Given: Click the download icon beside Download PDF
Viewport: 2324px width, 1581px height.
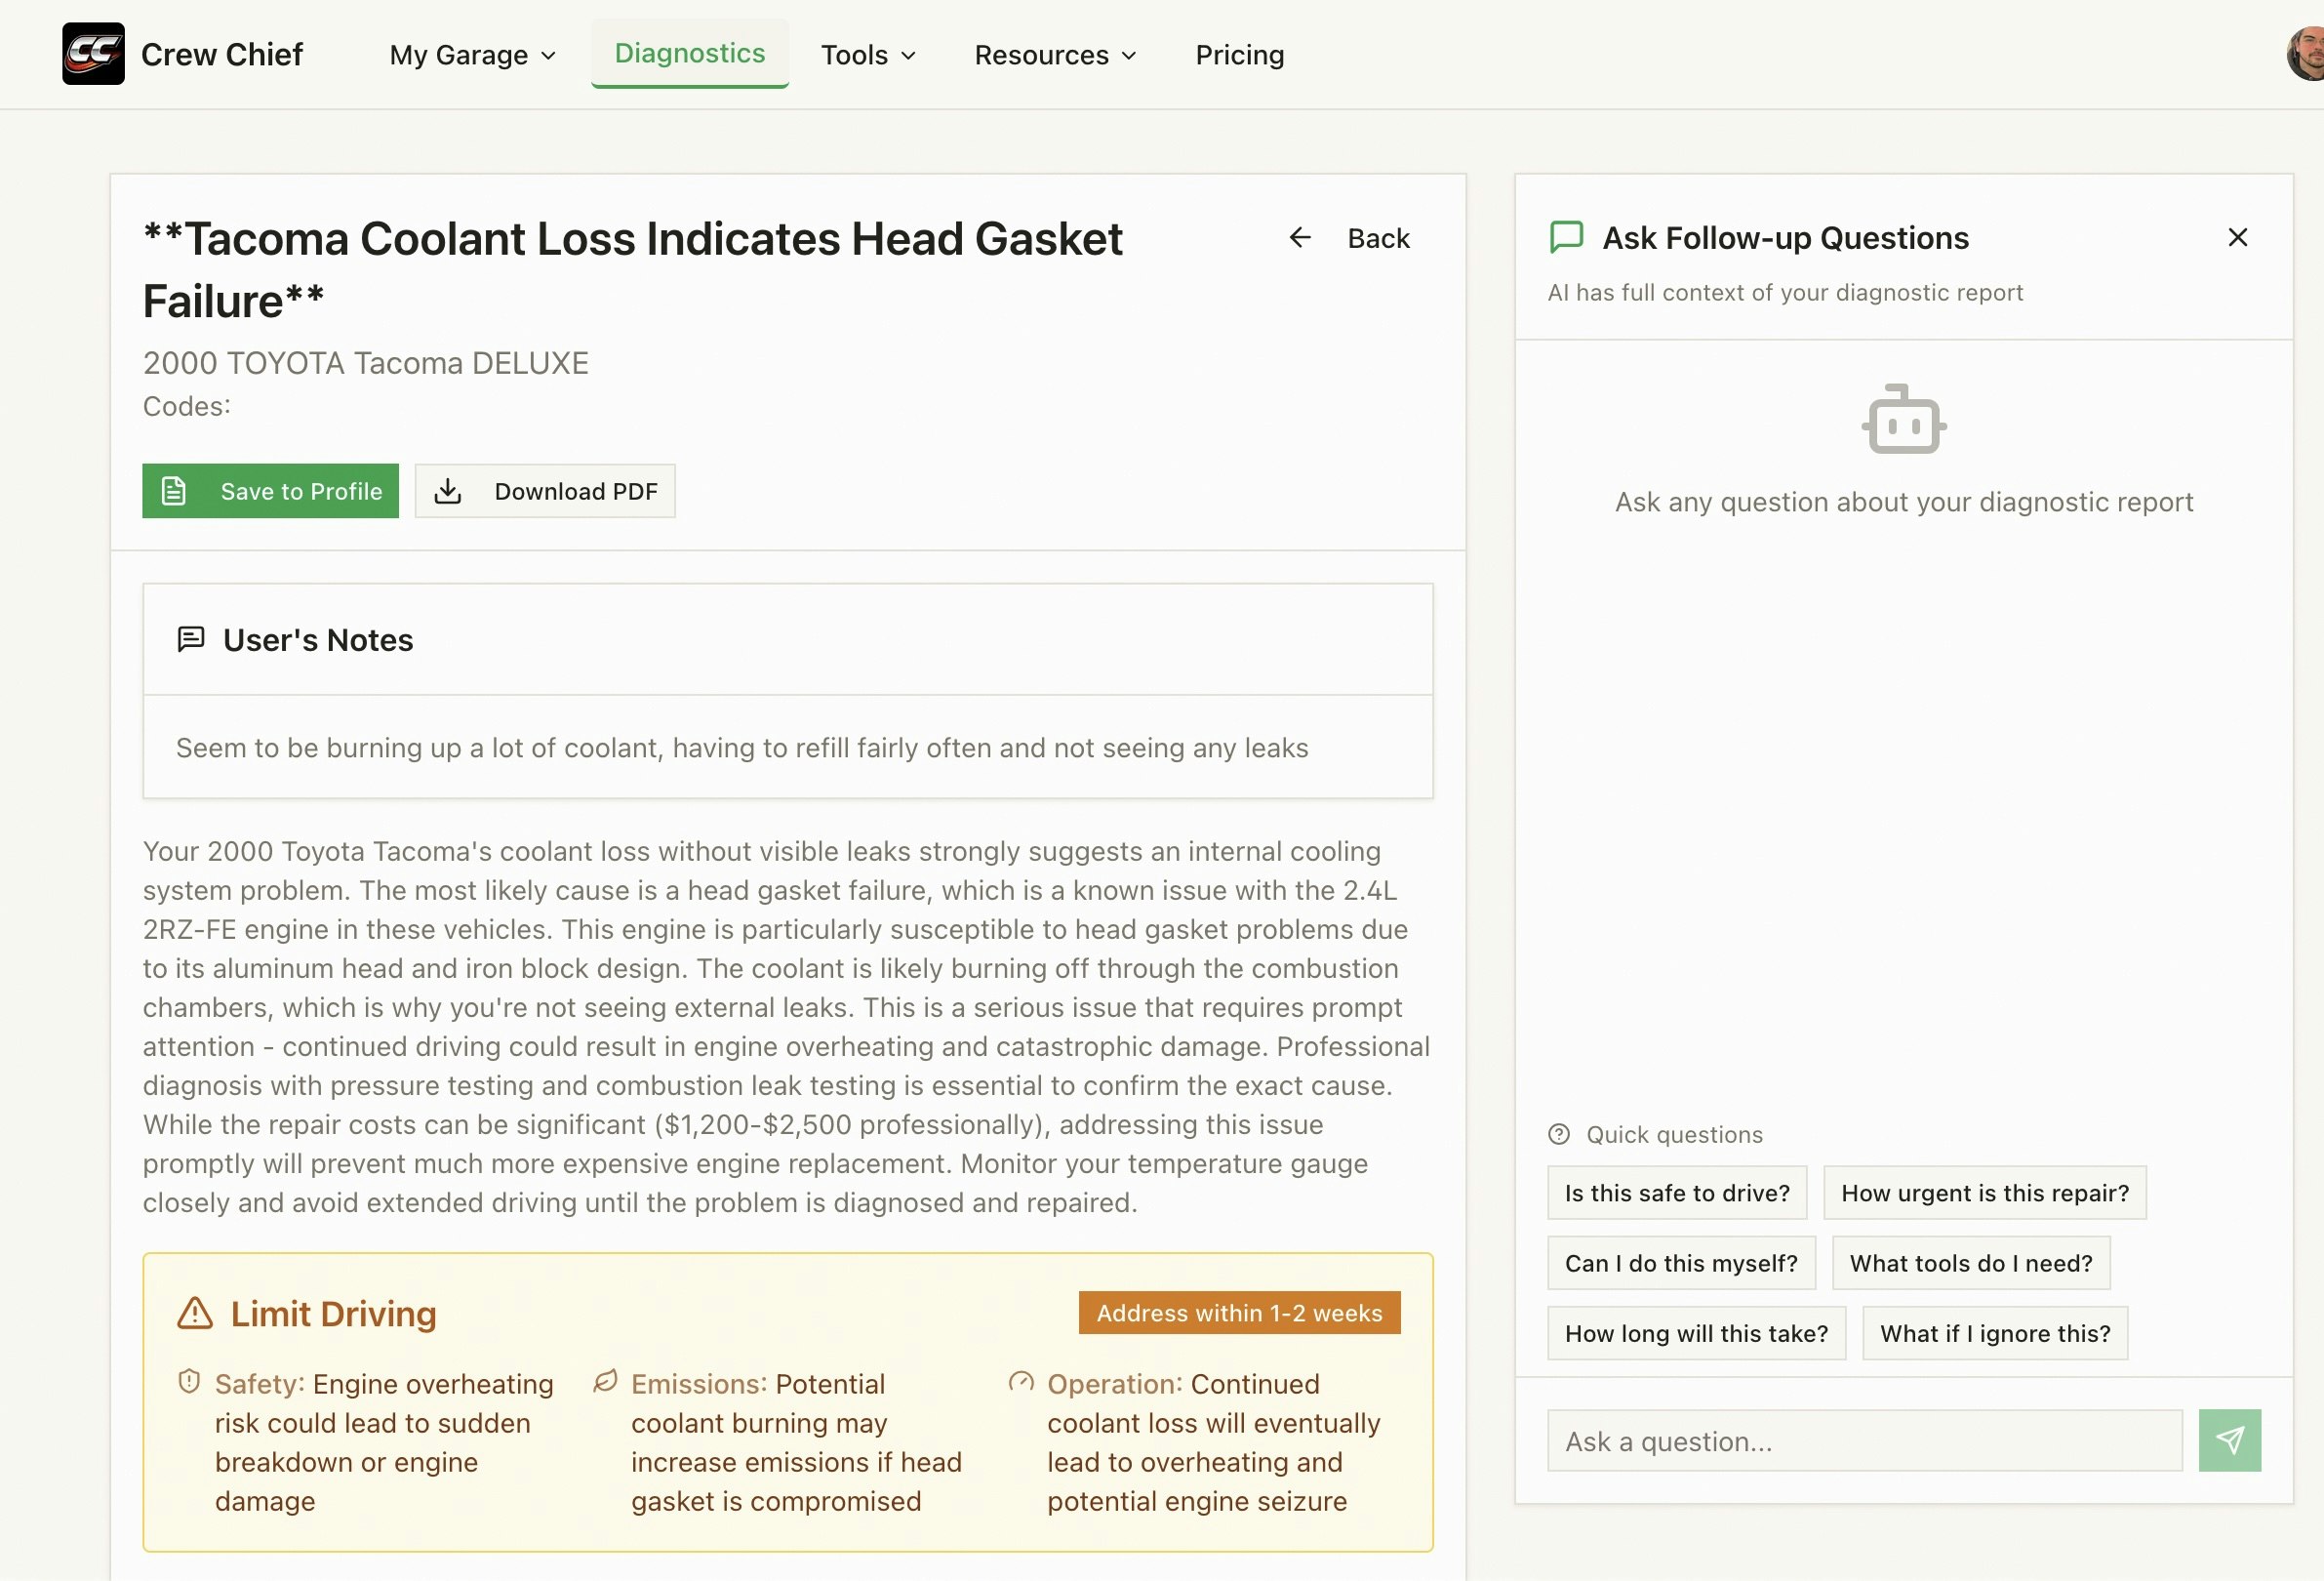Looking at the screenshot, I should (448, 491).
